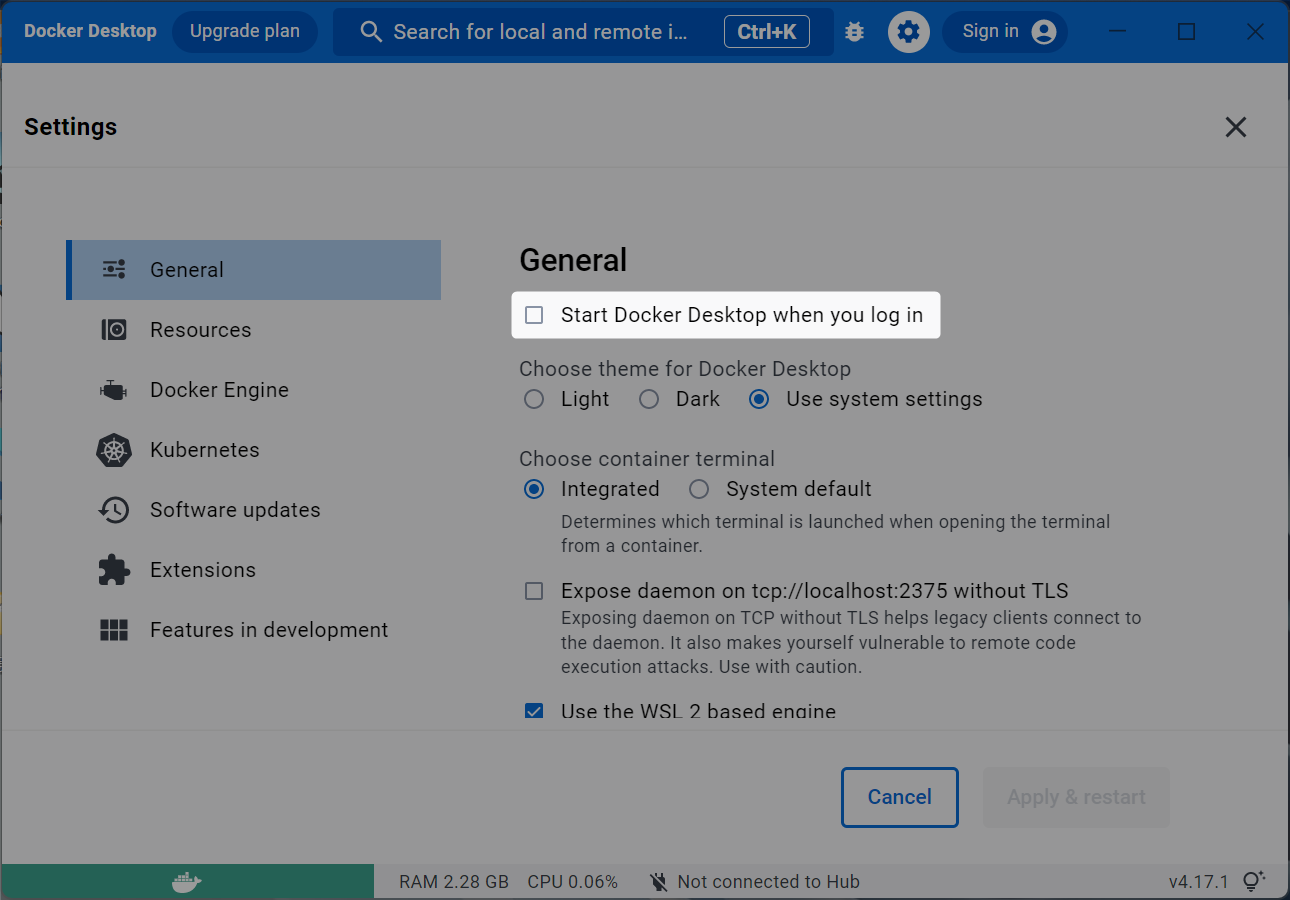Check Expose daemon on tcp://localhost:2375 without TLS

(534, 591)
